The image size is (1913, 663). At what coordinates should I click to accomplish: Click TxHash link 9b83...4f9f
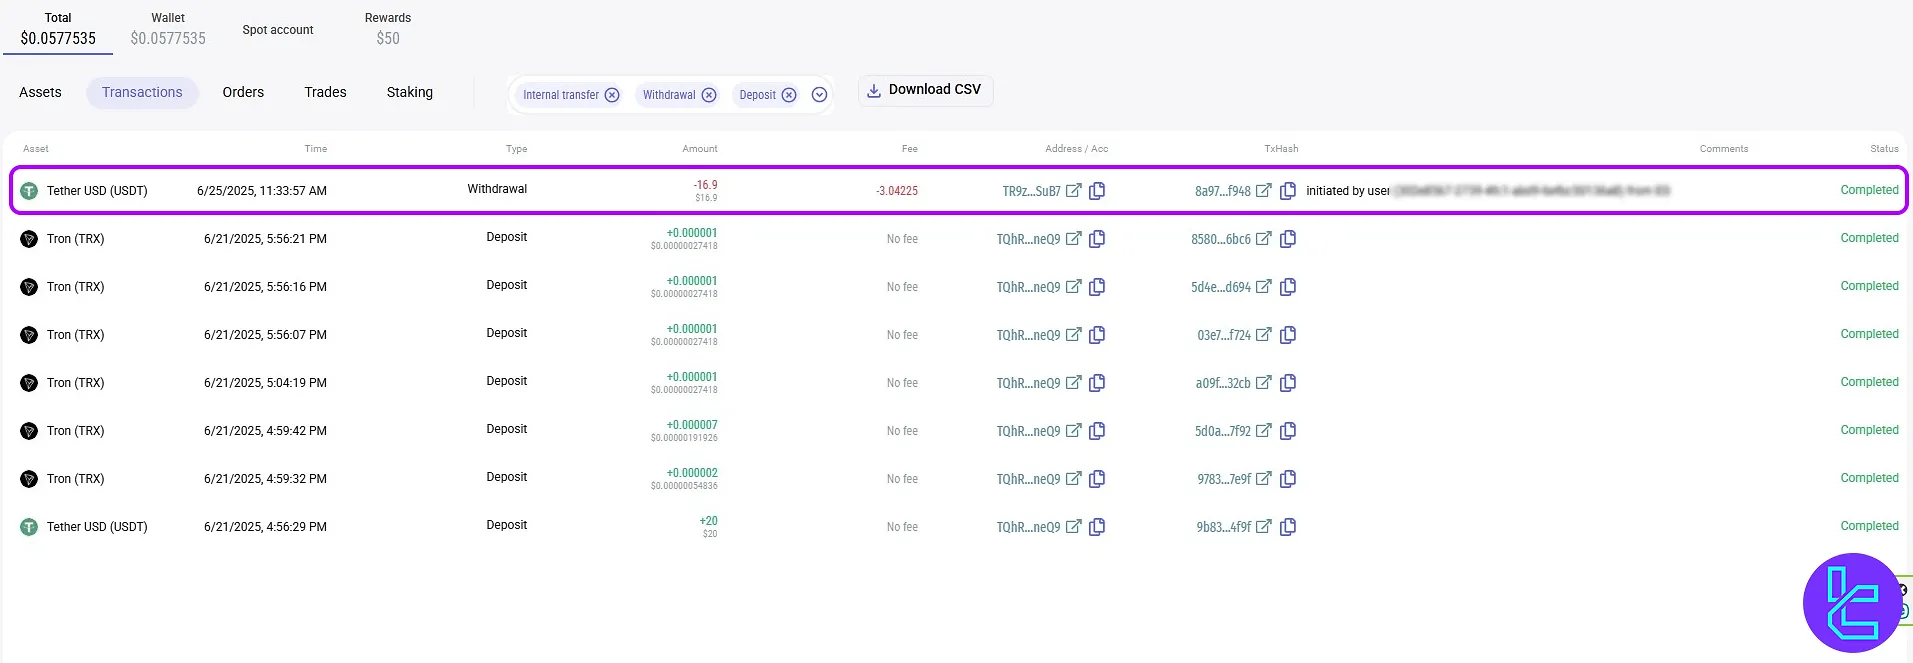[x=1223, y=527]
